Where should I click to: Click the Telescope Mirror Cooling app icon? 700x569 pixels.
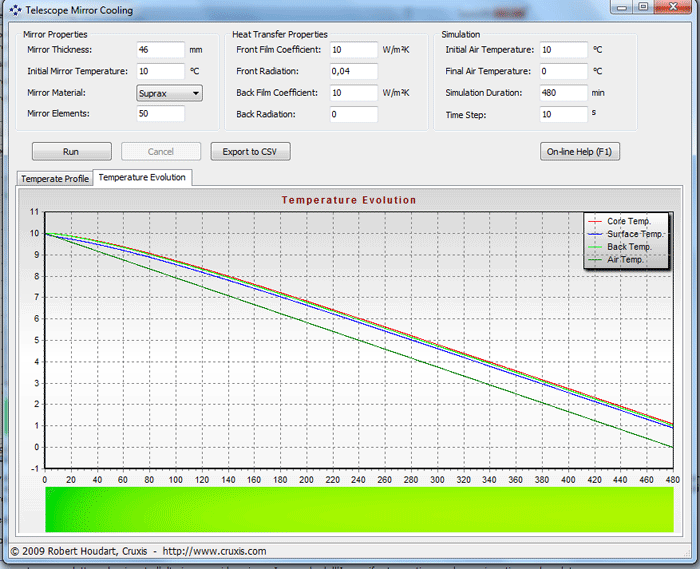pos(15,10)
